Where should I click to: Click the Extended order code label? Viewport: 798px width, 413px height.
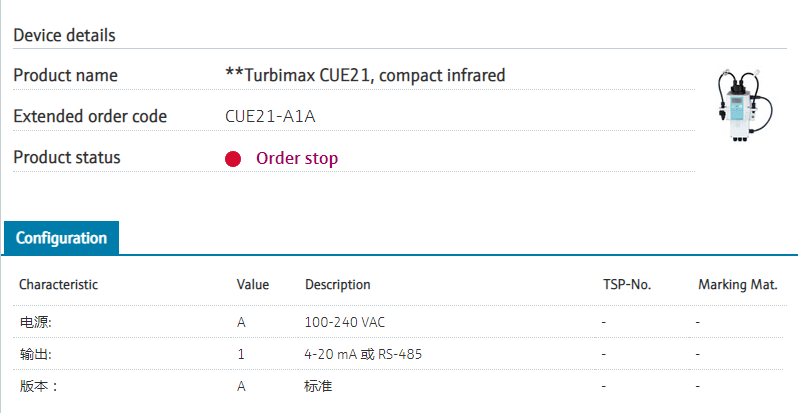tap(90, 116)
